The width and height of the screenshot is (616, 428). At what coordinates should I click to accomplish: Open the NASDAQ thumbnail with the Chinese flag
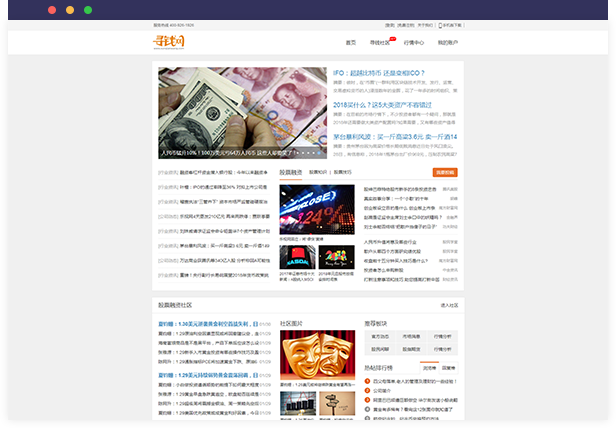pyautogui.click(x=297, y=257)
